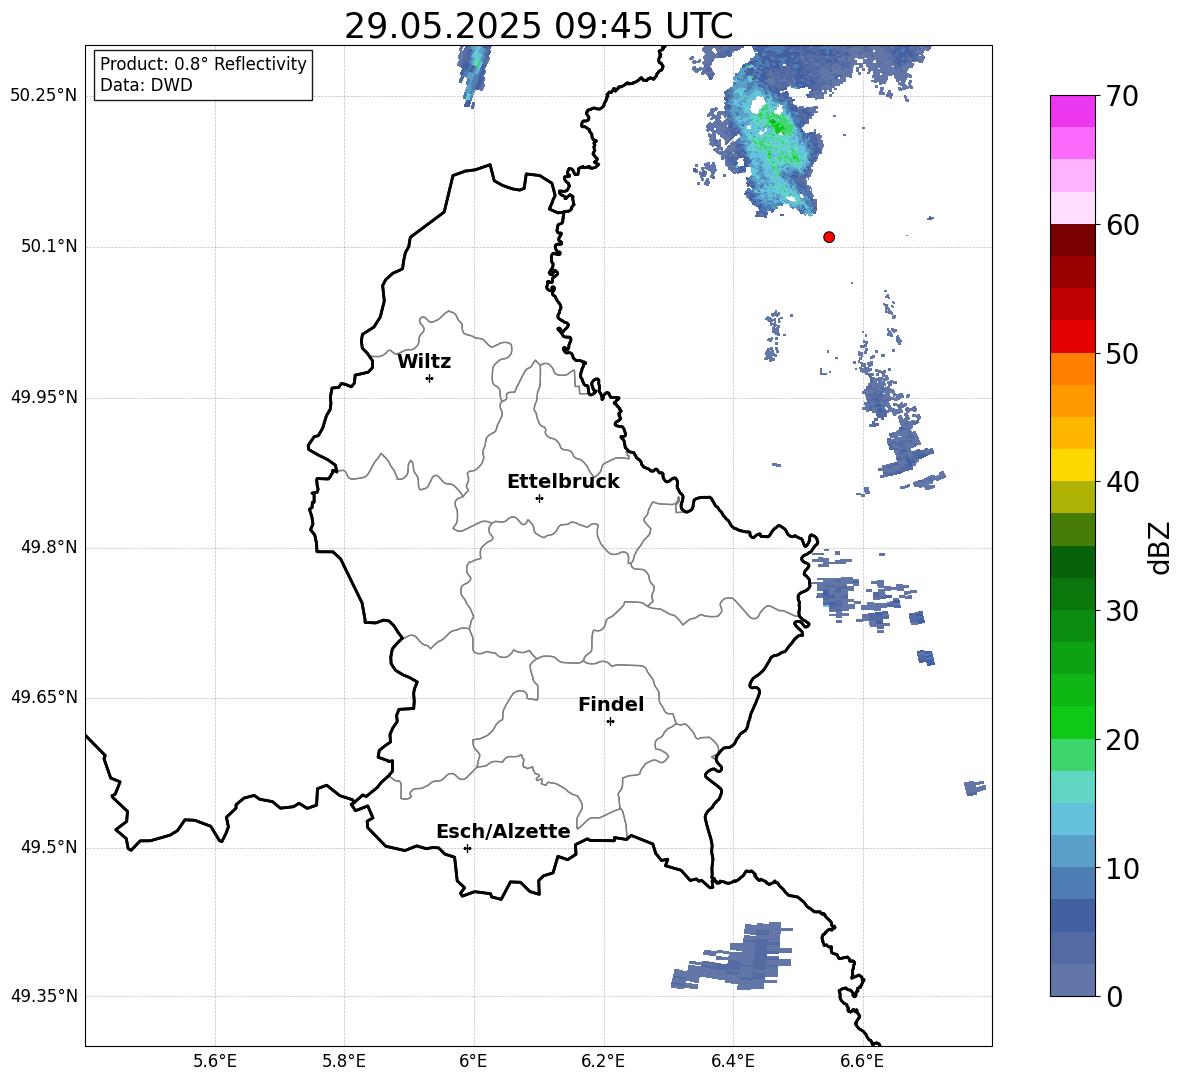Click the colorbar value 40
This screenshot has width=1184, height=1081.
1122,482
